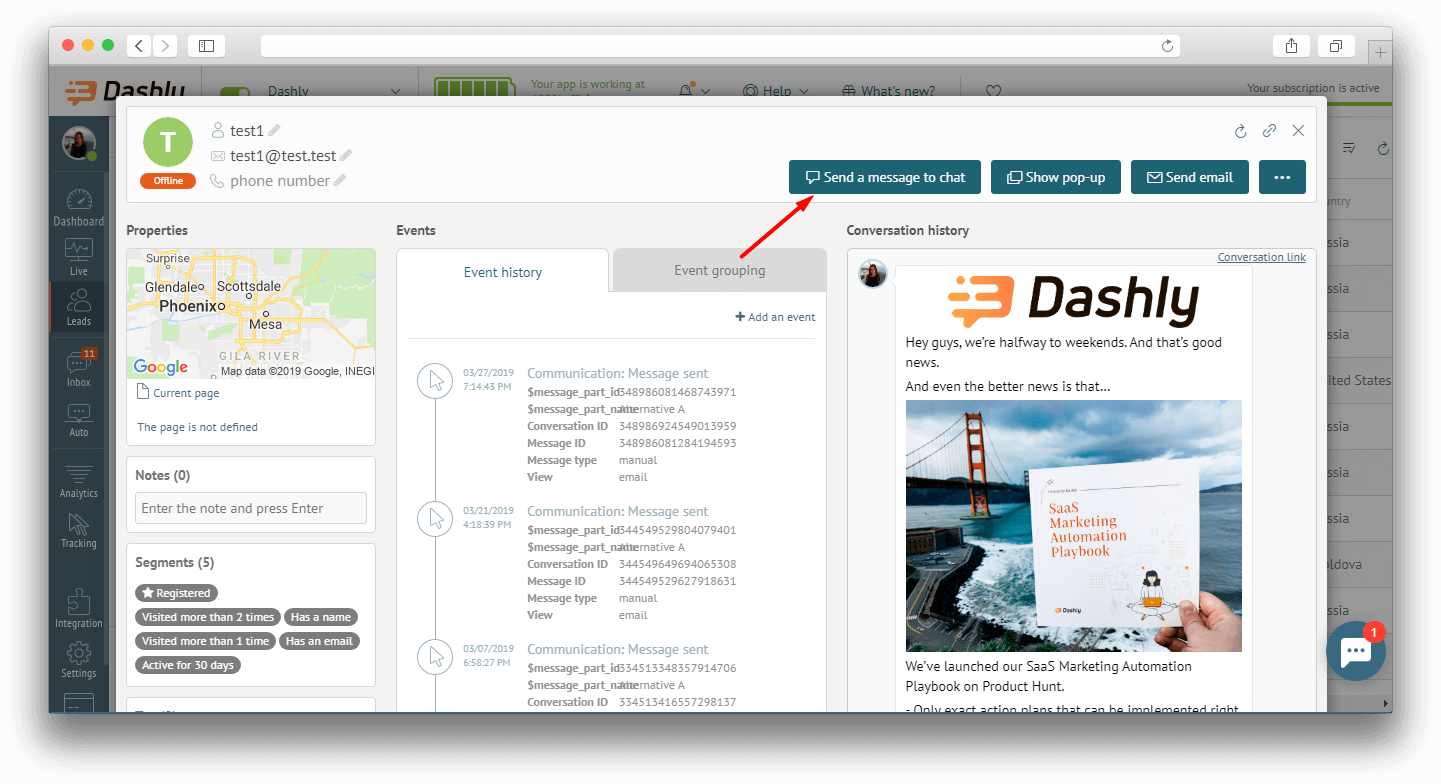Click the Send email button
Screen dimensions: 1441x784
click(1190, 177)
